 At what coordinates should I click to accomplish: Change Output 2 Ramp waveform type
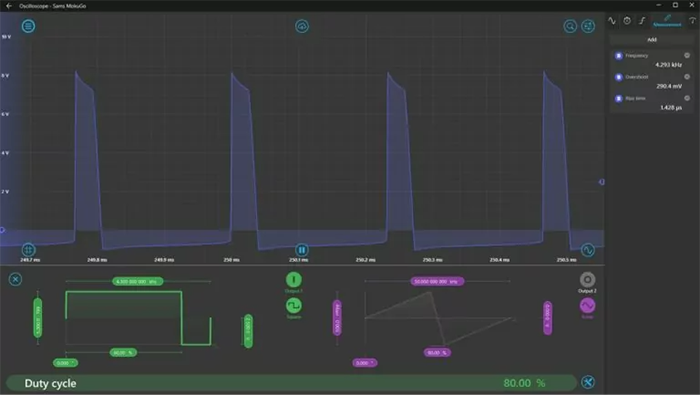tap(588, 306)
